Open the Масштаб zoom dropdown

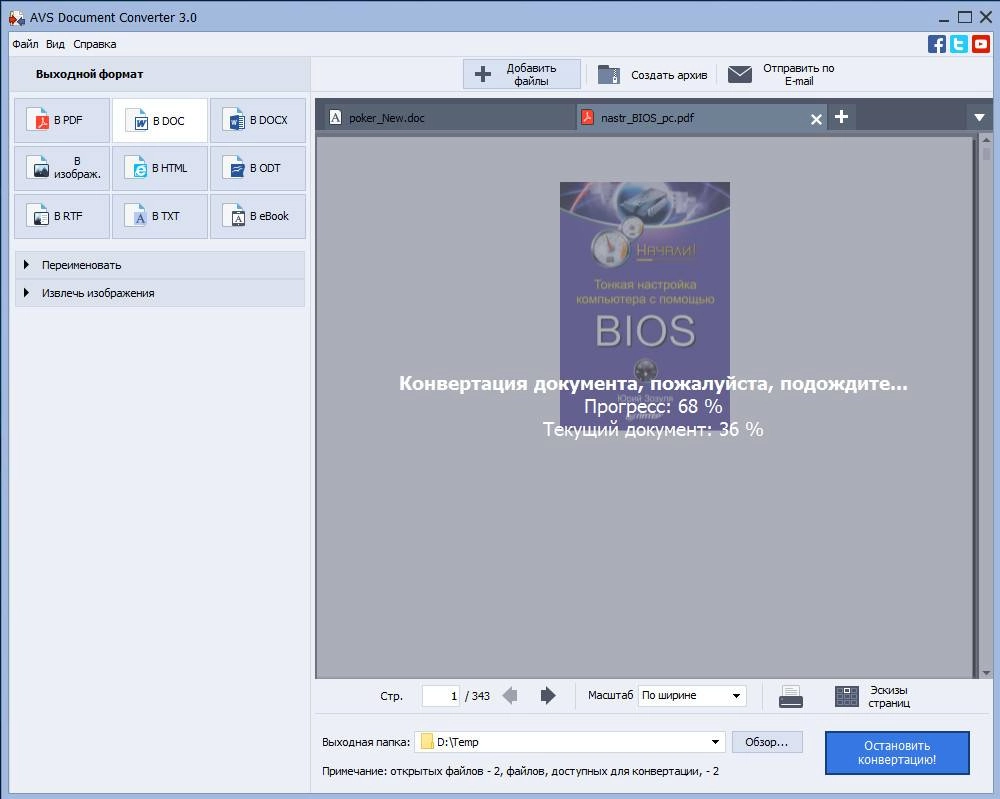[x=692, y=695]
